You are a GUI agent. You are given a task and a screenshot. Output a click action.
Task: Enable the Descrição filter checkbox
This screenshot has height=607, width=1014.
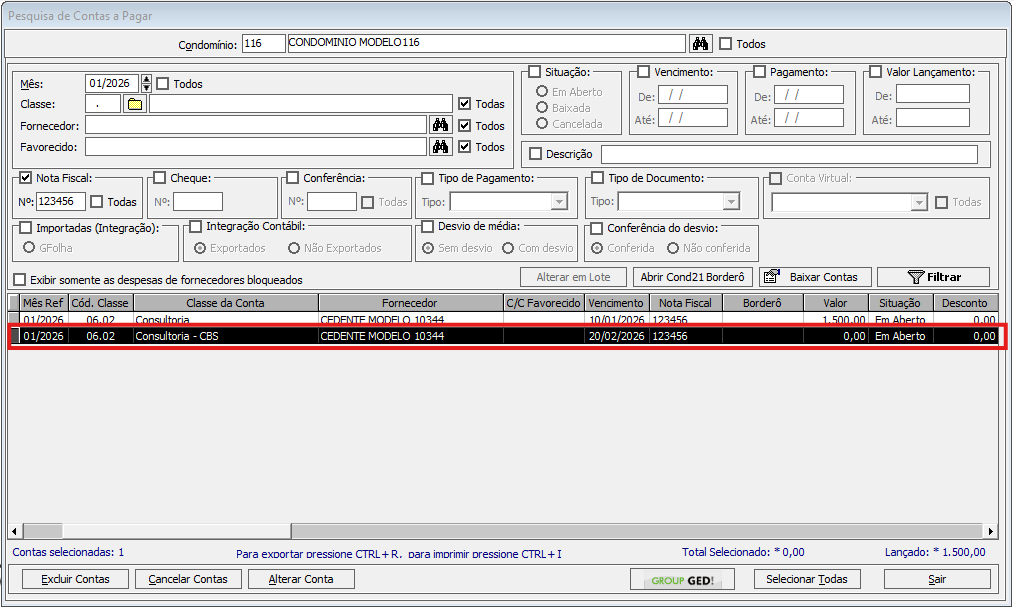pos(535,154)
